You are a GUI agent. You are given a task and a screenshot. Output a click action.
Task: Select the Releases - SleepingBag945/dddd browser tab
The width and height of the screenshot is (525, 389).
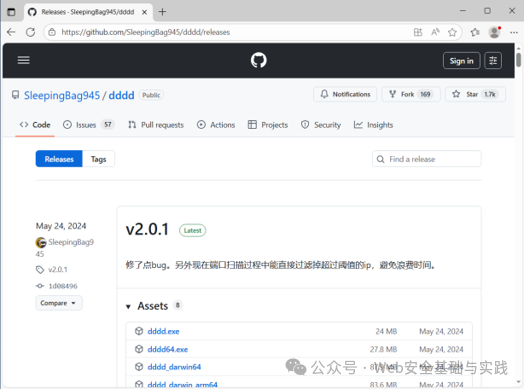[x=88, y=12]
